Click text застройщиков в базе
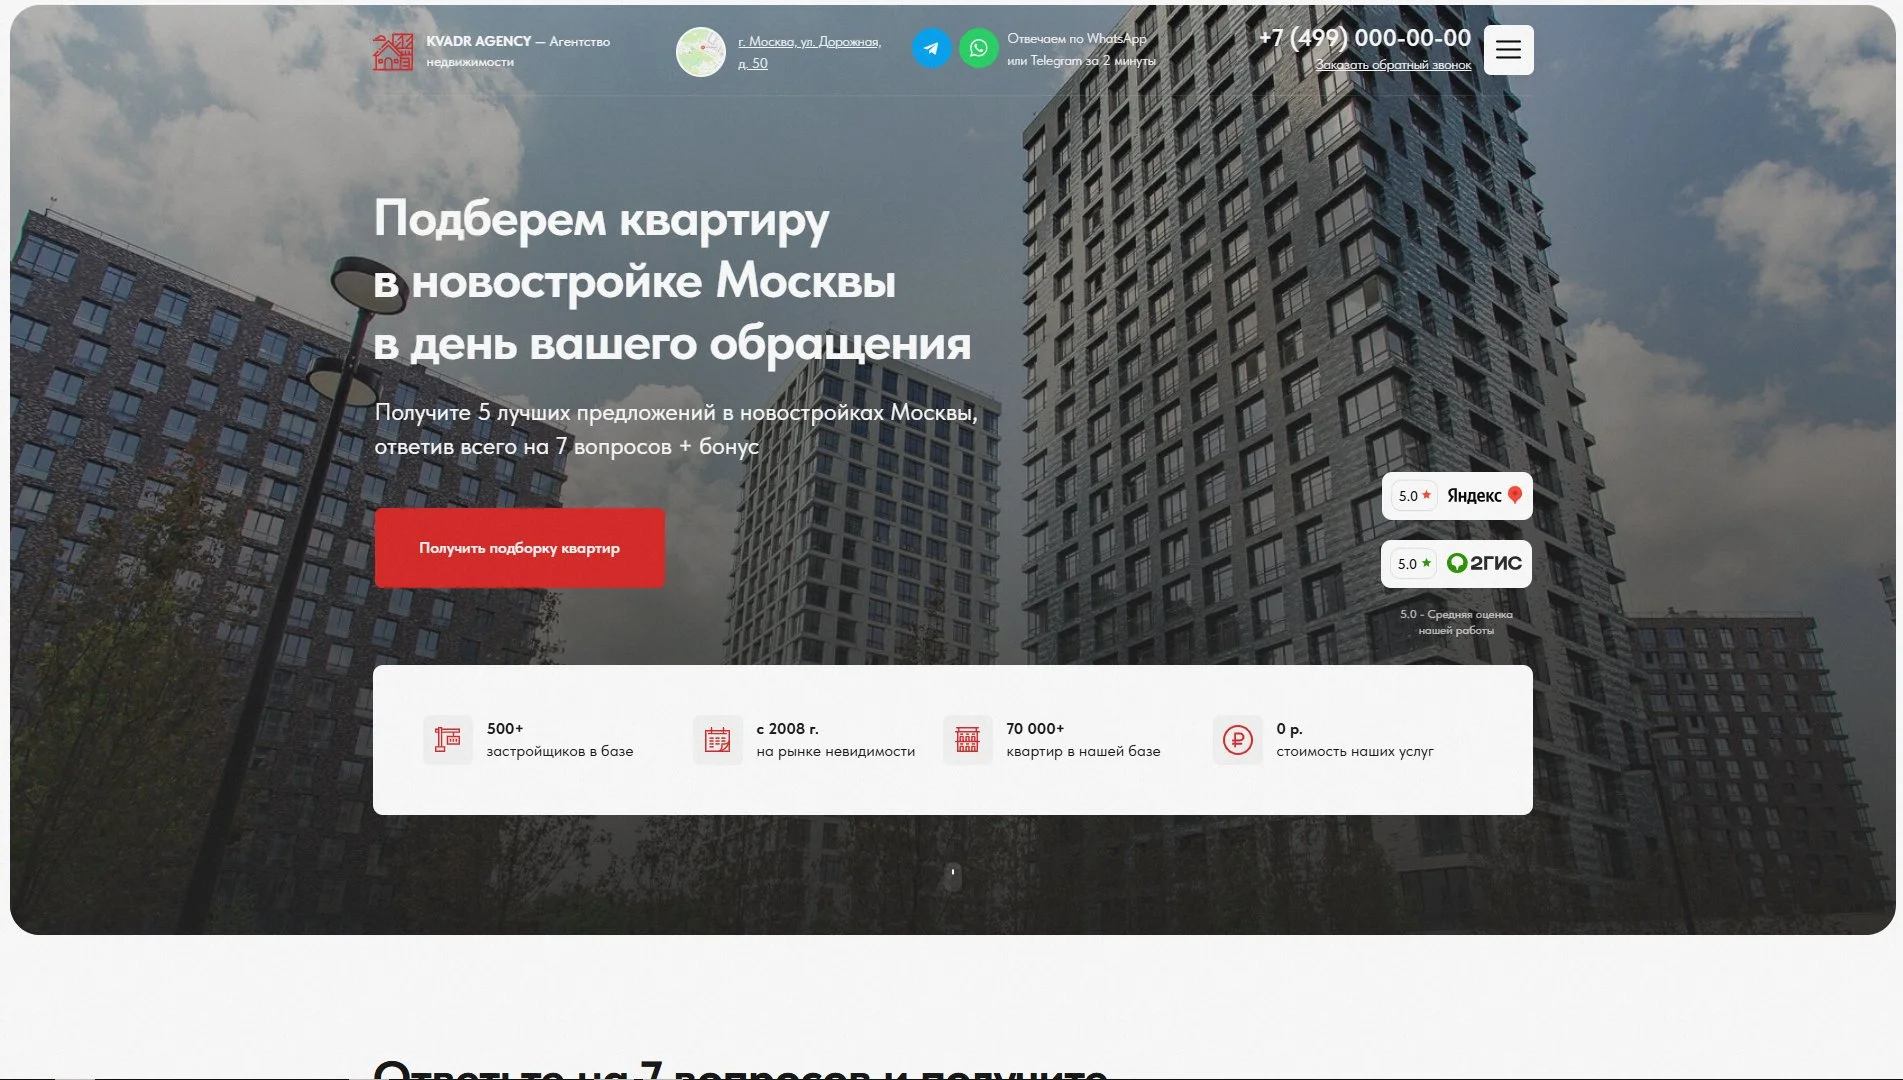This screenshot has width=1903, height=1080. coord(560,751)
